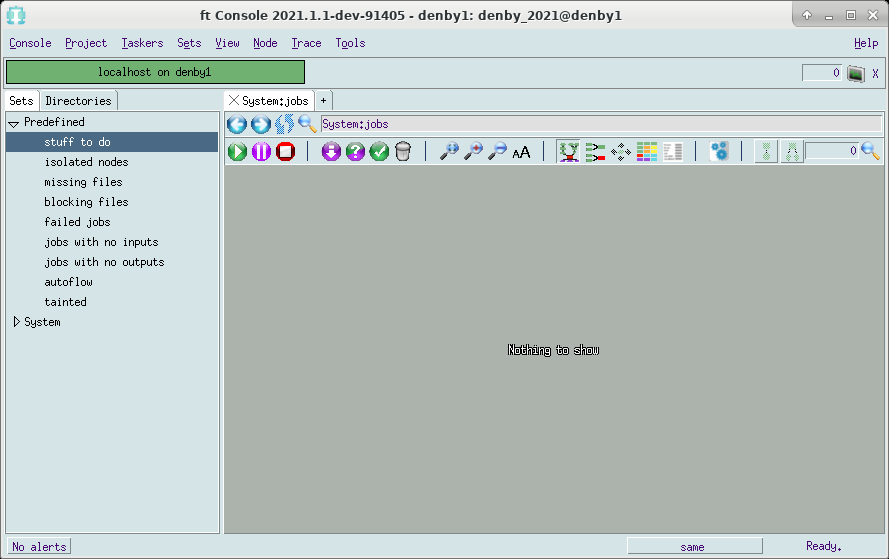Click the green run/play button
Viewport: 889px width, 559px height.
coord(237,152)
